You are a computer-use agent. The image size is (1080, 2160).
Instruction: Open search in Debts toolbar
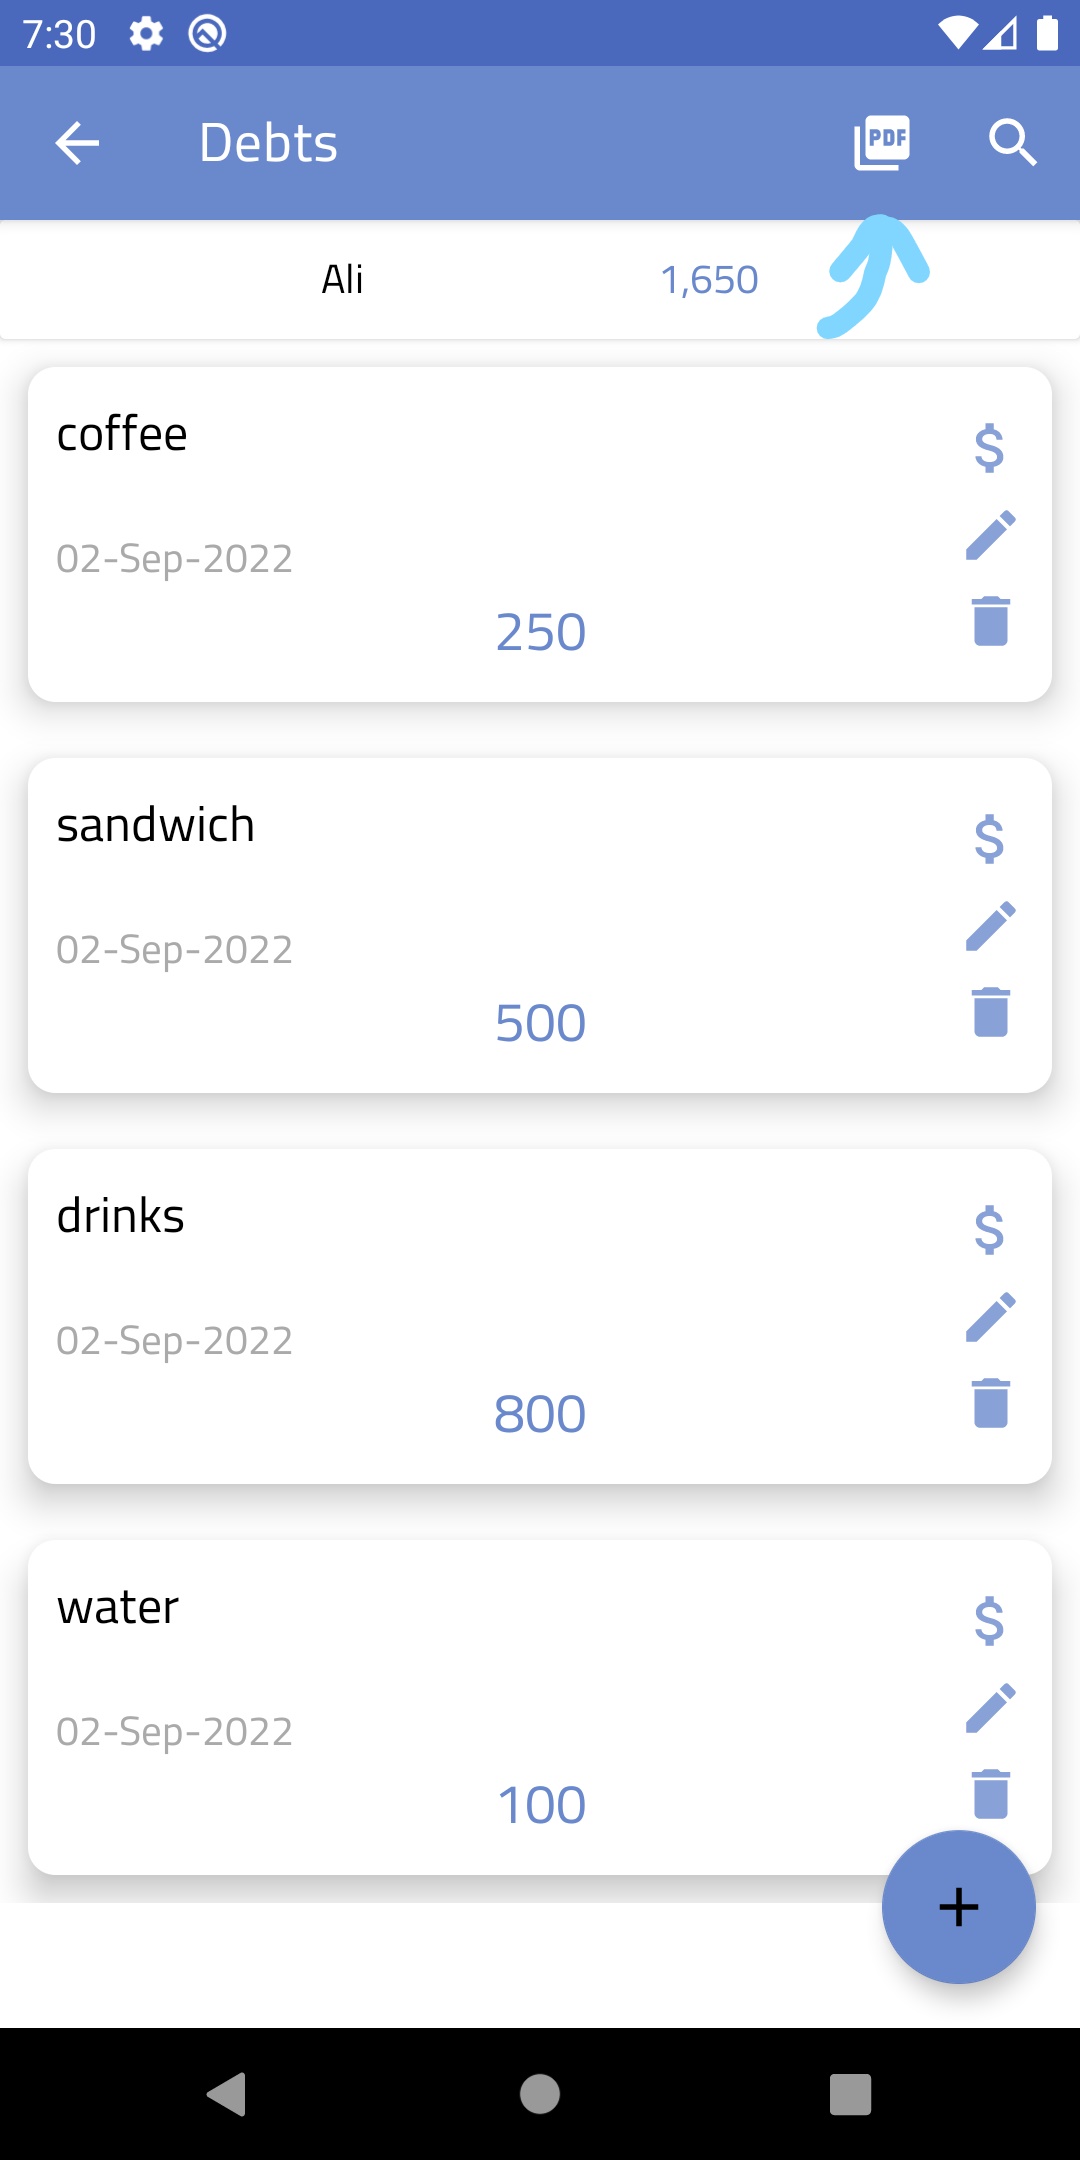(1012, 143)
